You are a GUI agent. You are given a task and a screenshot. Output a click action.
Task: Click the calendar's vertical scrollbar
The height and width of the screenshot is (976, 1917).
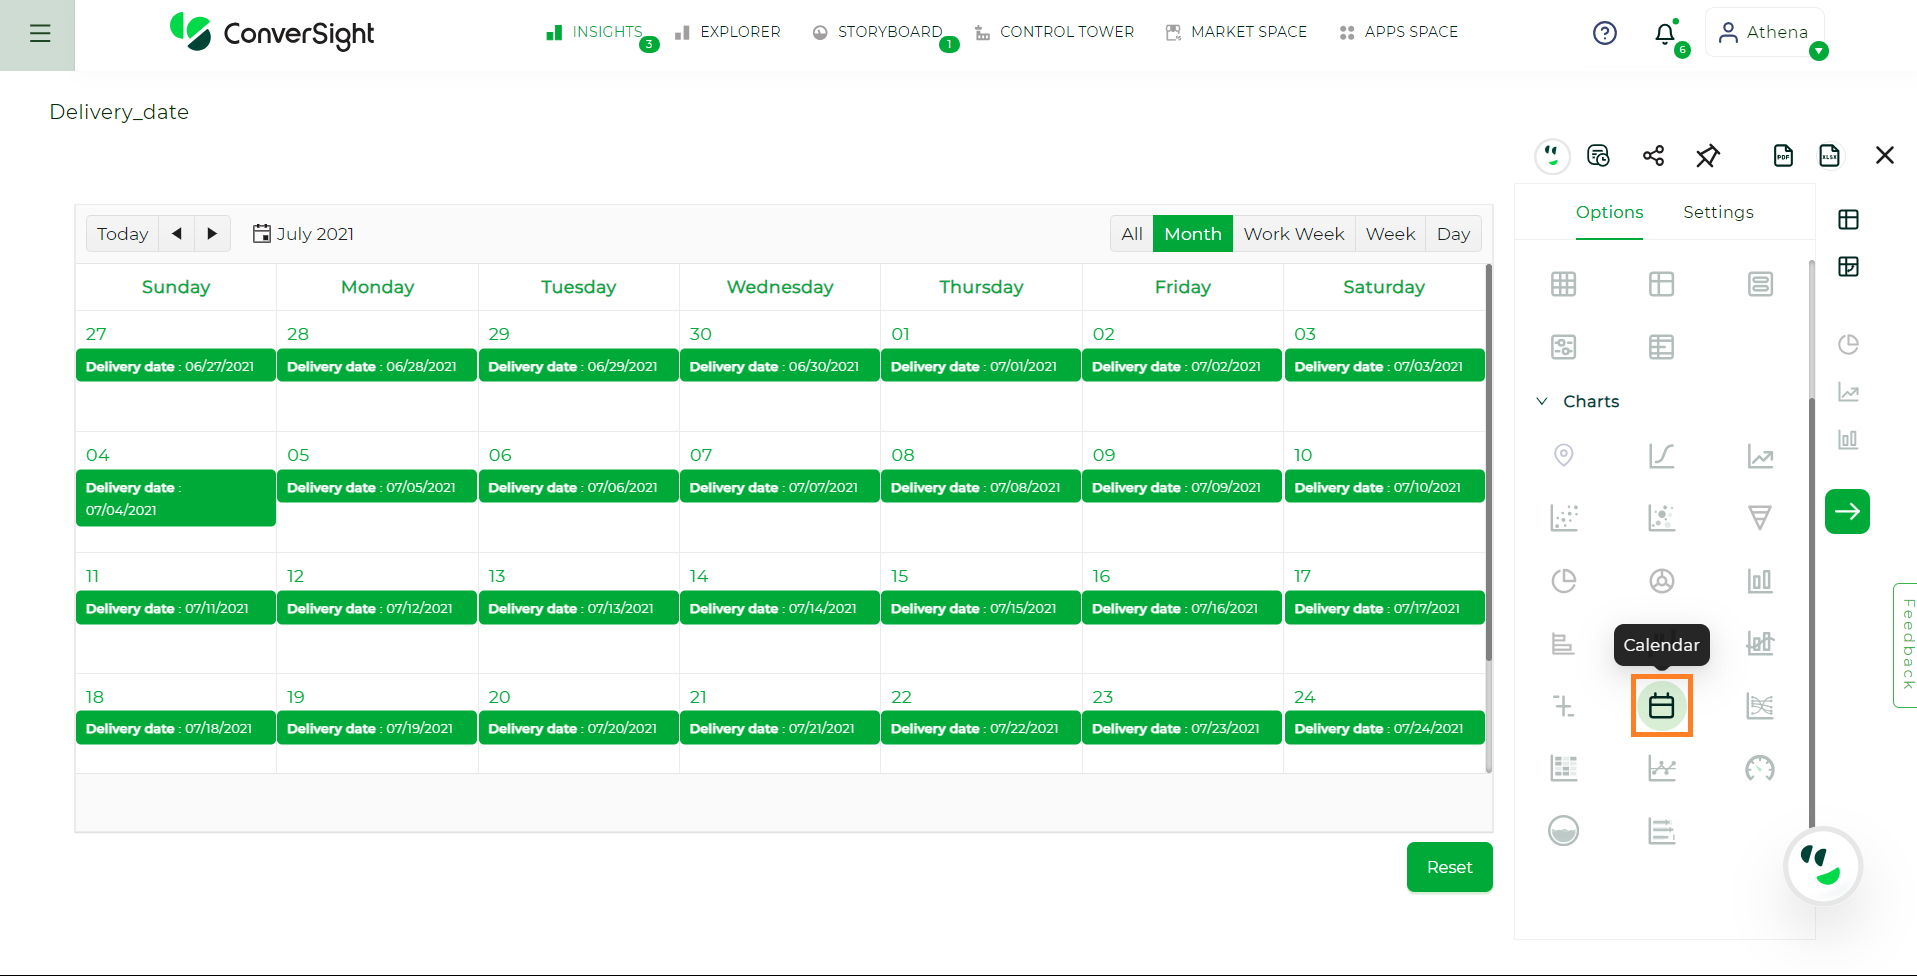click(1488, 463)
